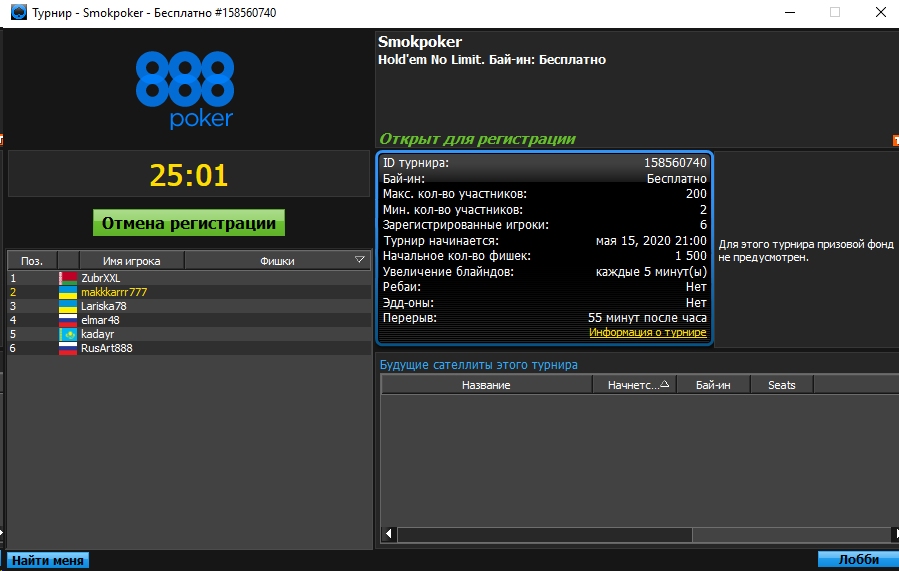Click the sort arrow in Фишки header
Image resolution: width=899 pixels, height=571 pixels.
pyautogui.click(x=359, y=260)
